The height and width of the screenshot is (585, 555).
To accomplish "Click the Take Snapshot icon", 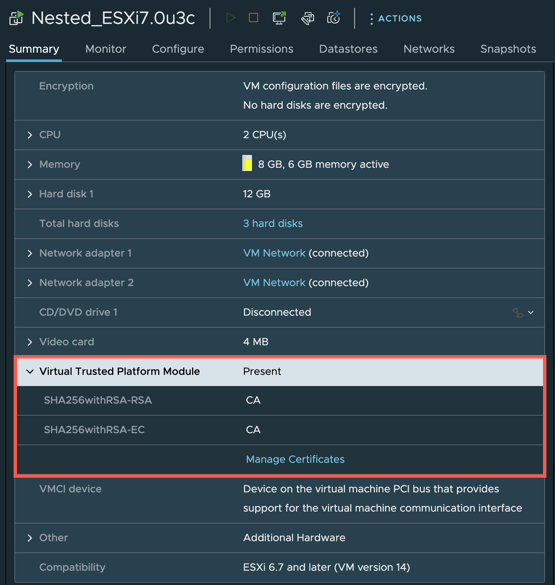I will [x=333, y=18].
